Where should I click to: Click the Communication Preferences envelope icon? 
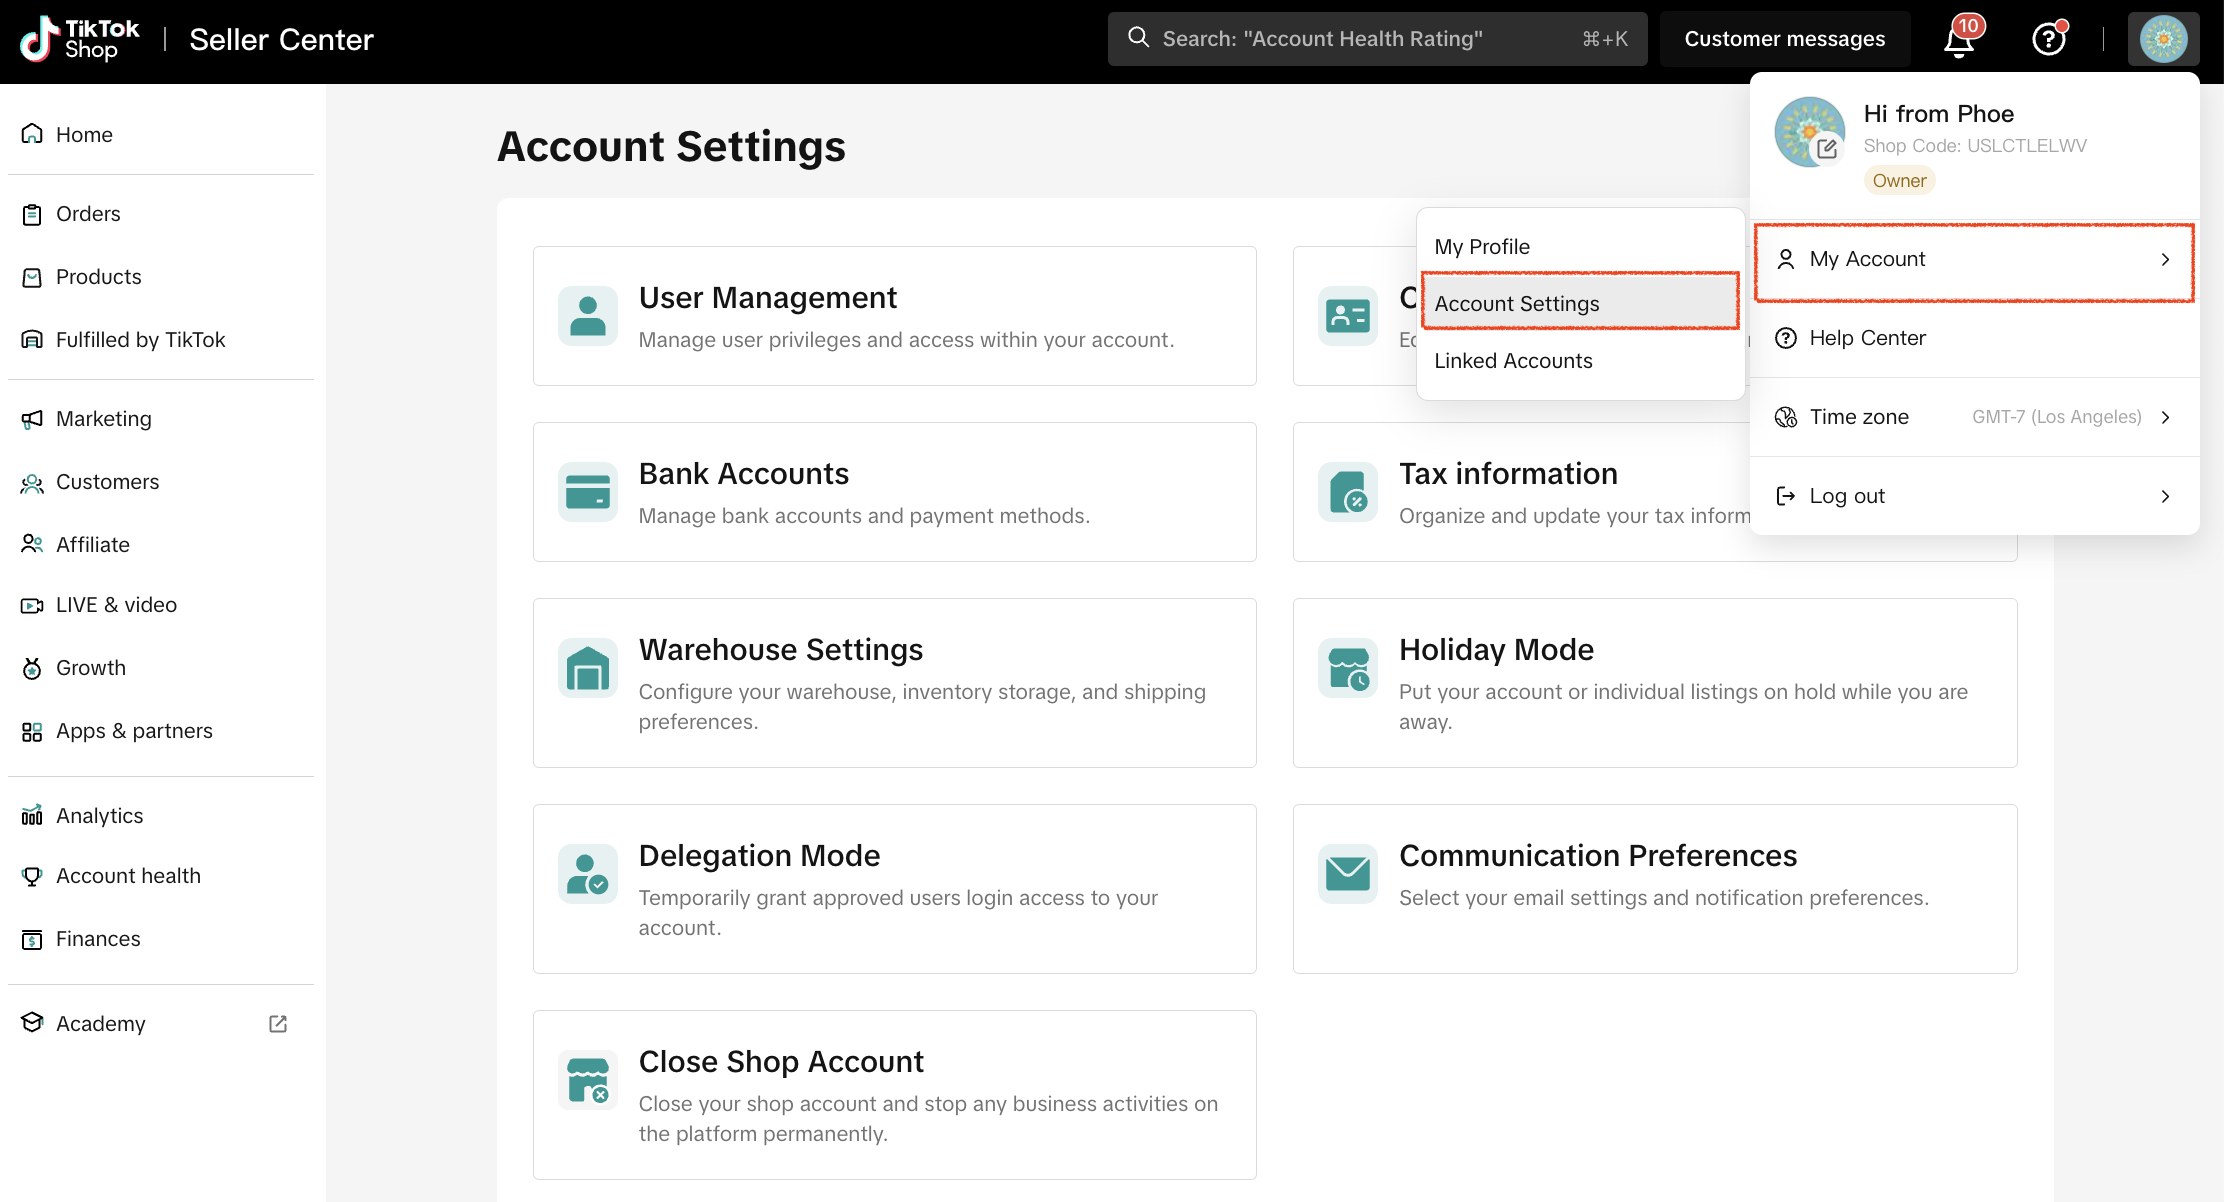(1347, 874)
